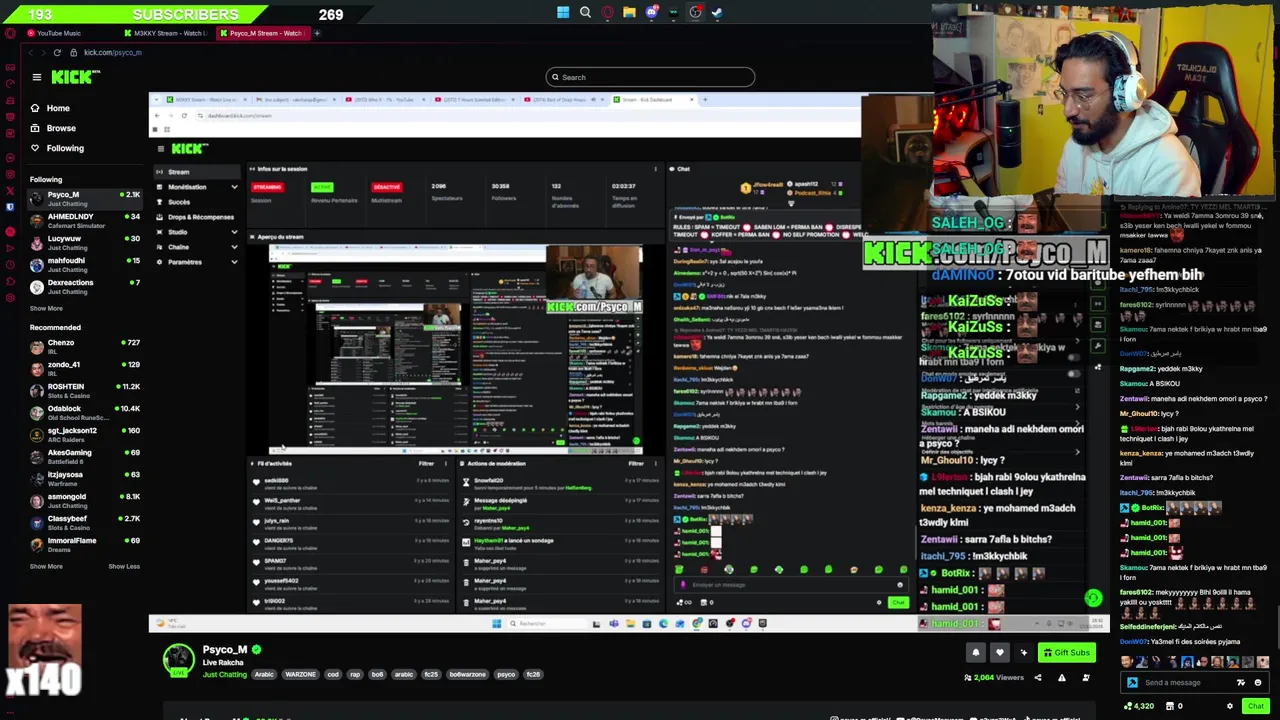The width and height of the screenshot is (1280, 720).
Task: Open mahfoudhi channel in Following list
Action: [x=84, y=265]
